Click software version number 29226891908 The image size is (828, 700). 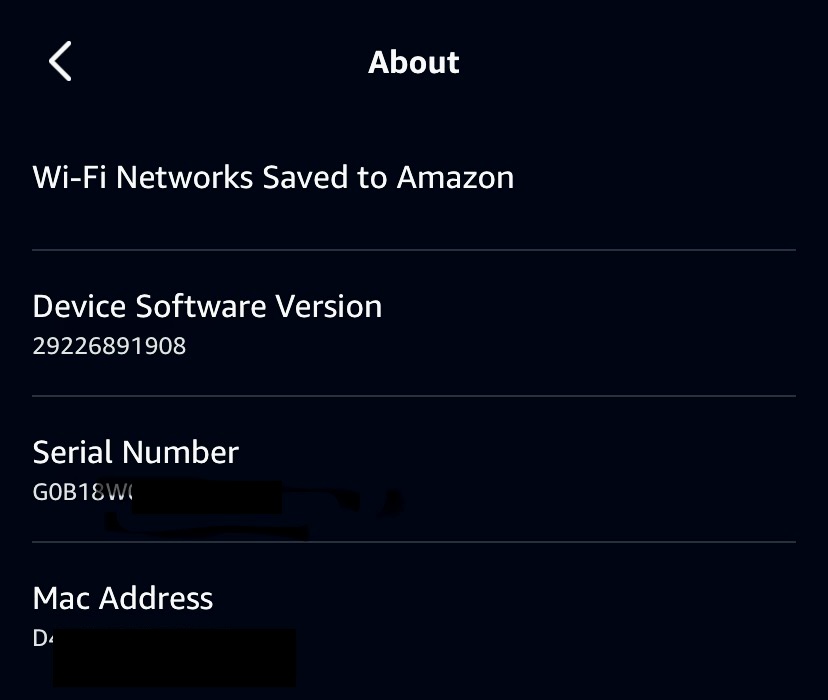click(x=109, y=346)
